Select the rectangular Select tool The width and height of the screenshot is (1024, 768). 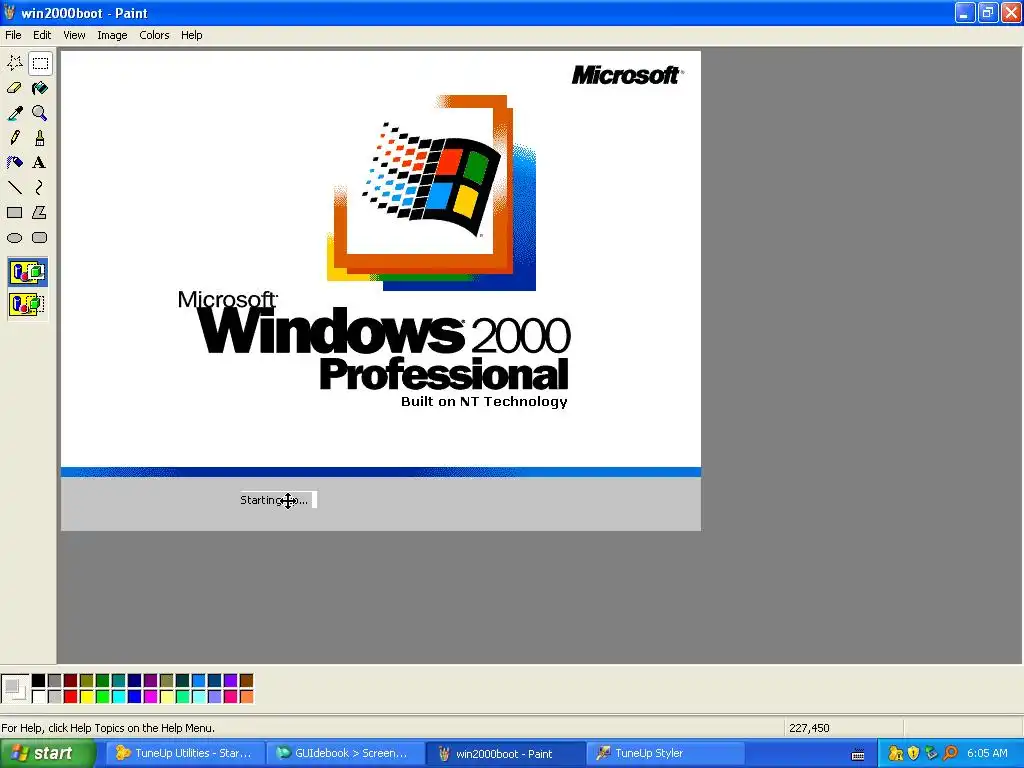coord(40,63)
